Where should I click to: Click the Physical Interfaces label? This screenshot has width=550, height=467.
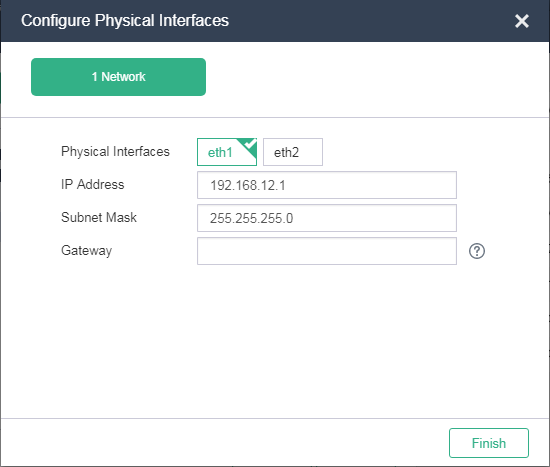pos(115,152)
